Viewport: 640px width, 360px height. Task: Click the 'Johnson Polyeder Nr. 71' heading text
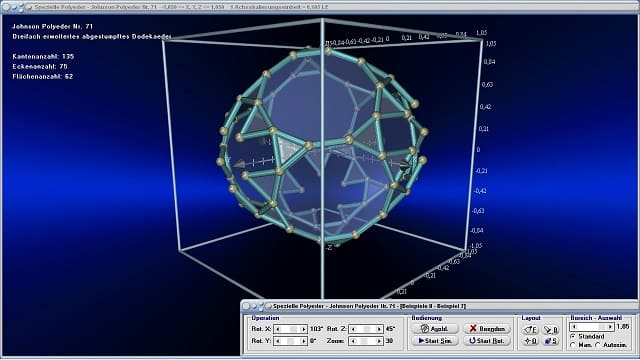[53, 26]
